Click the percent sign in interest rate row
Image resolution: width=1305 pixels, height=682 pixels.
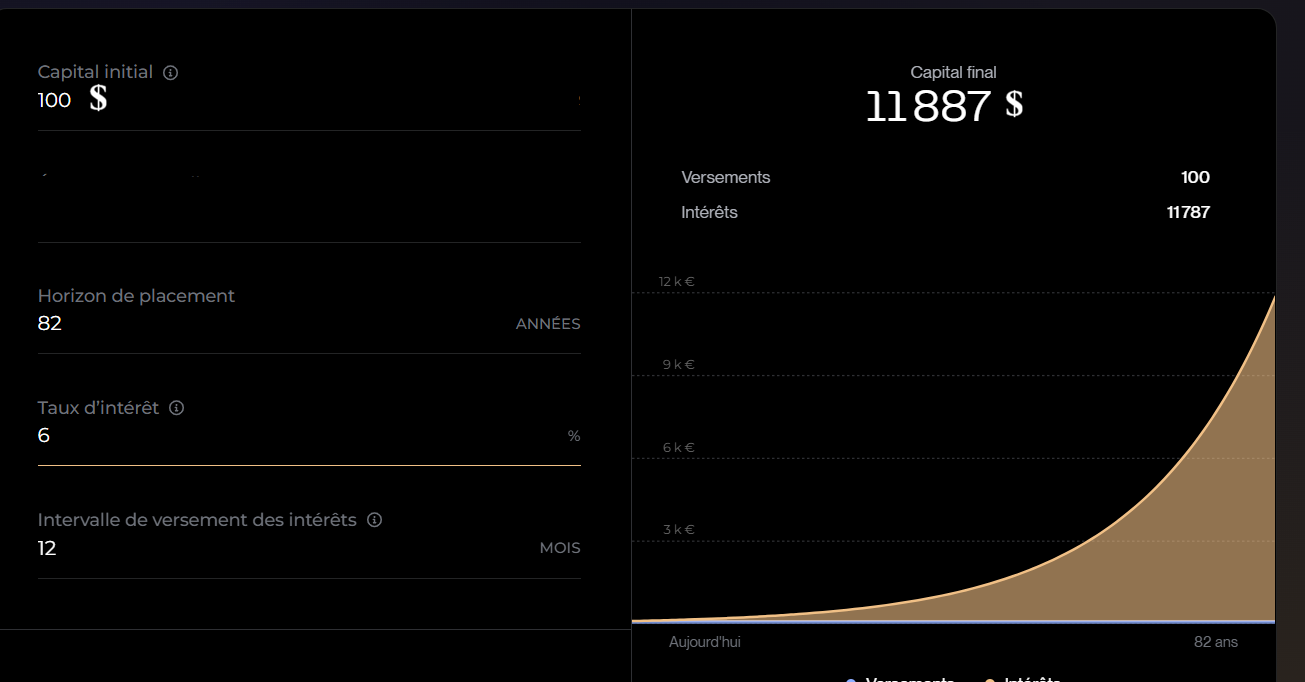click(x=573, y=436)
